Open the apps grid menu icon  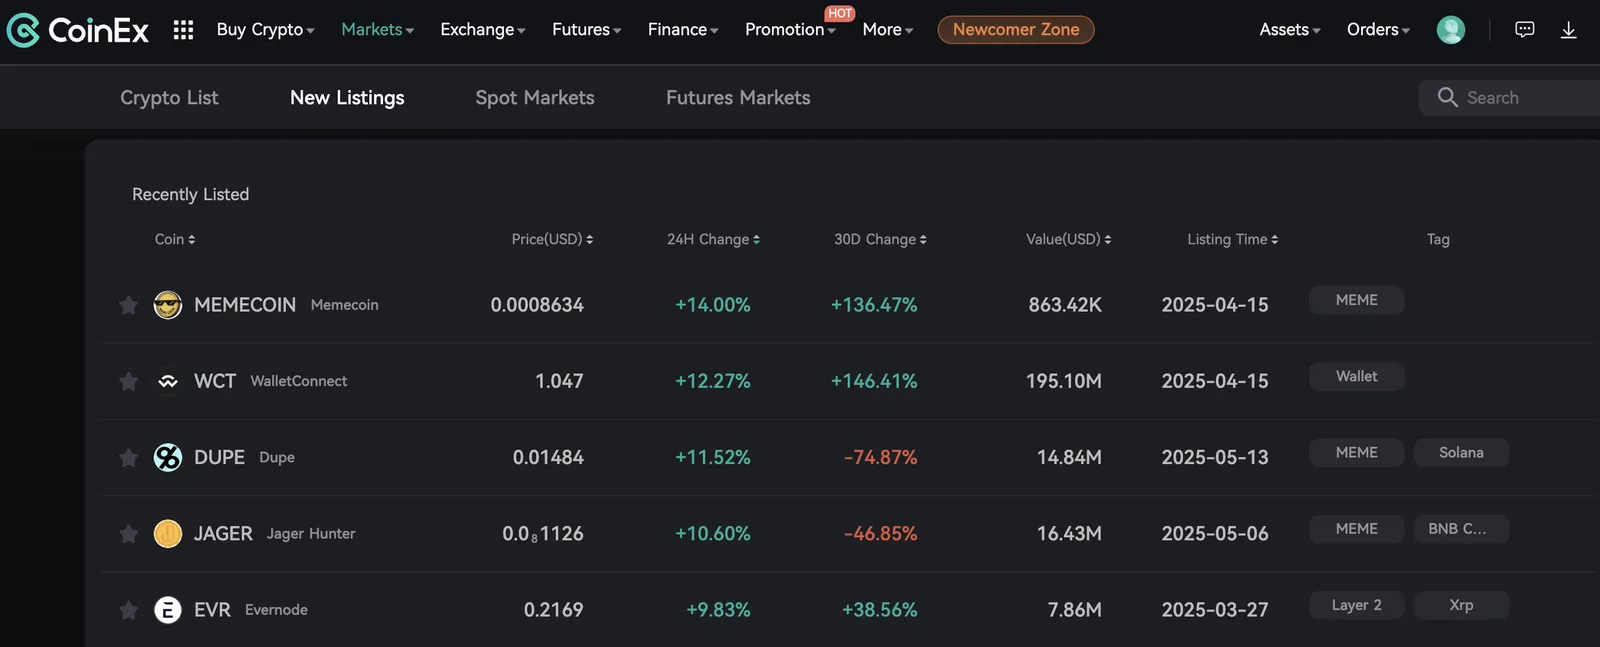(x=183, y=30)
